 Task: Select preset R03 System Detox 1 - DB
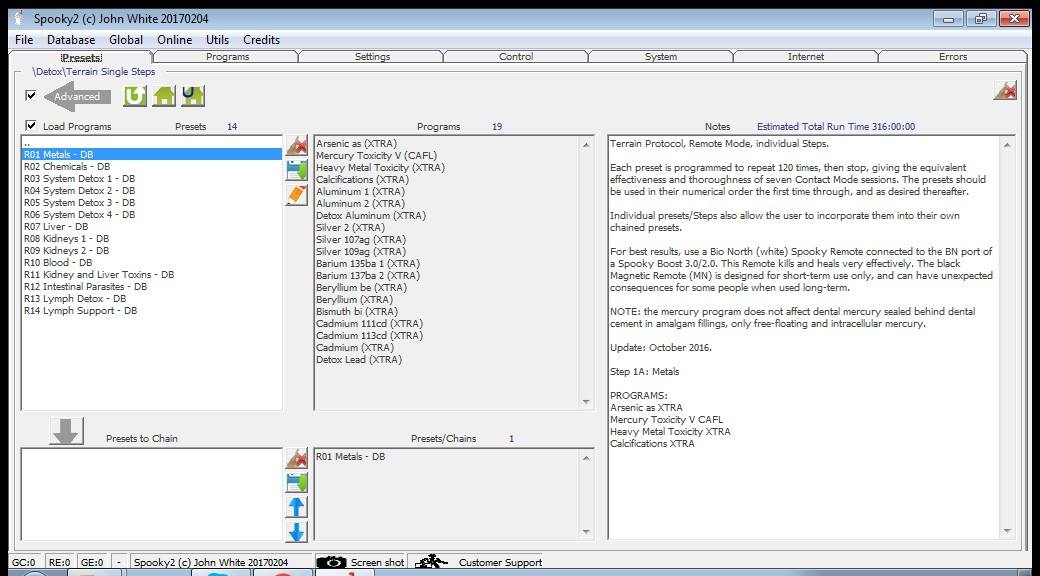coord(152,179)
